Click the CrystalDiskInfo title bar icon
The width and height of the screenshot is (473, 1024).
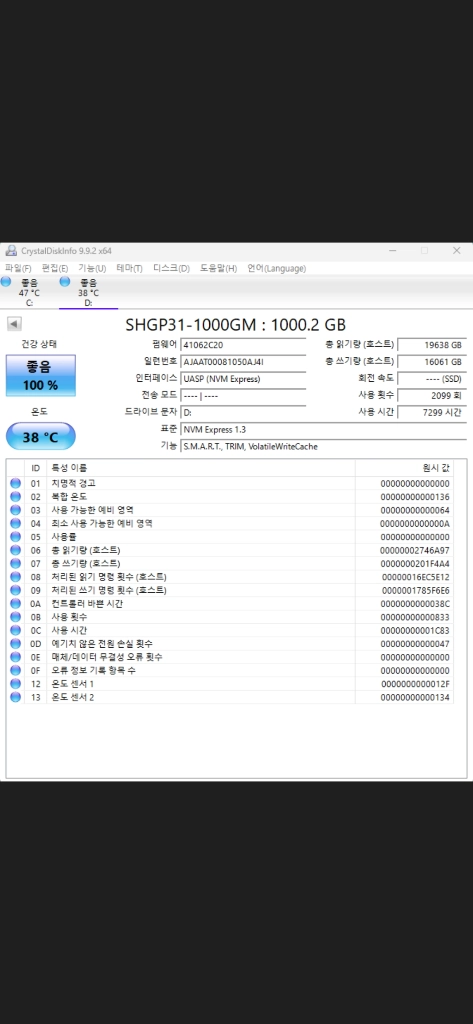(11, 251)
